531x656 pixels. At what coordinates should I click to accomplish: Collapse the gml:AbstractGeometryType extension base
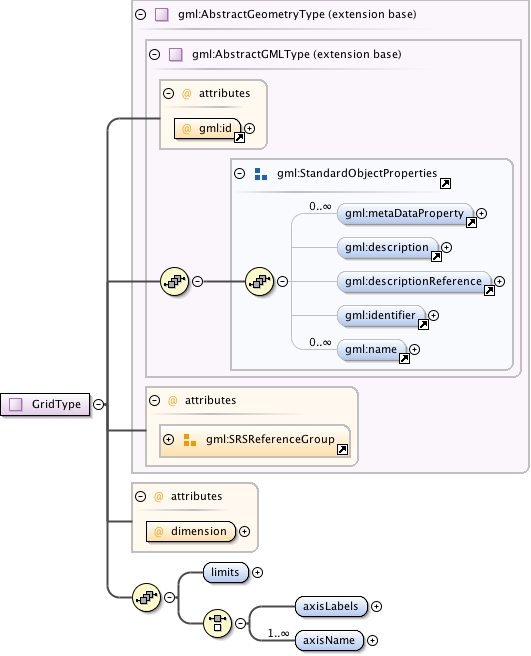coord(141,15)
